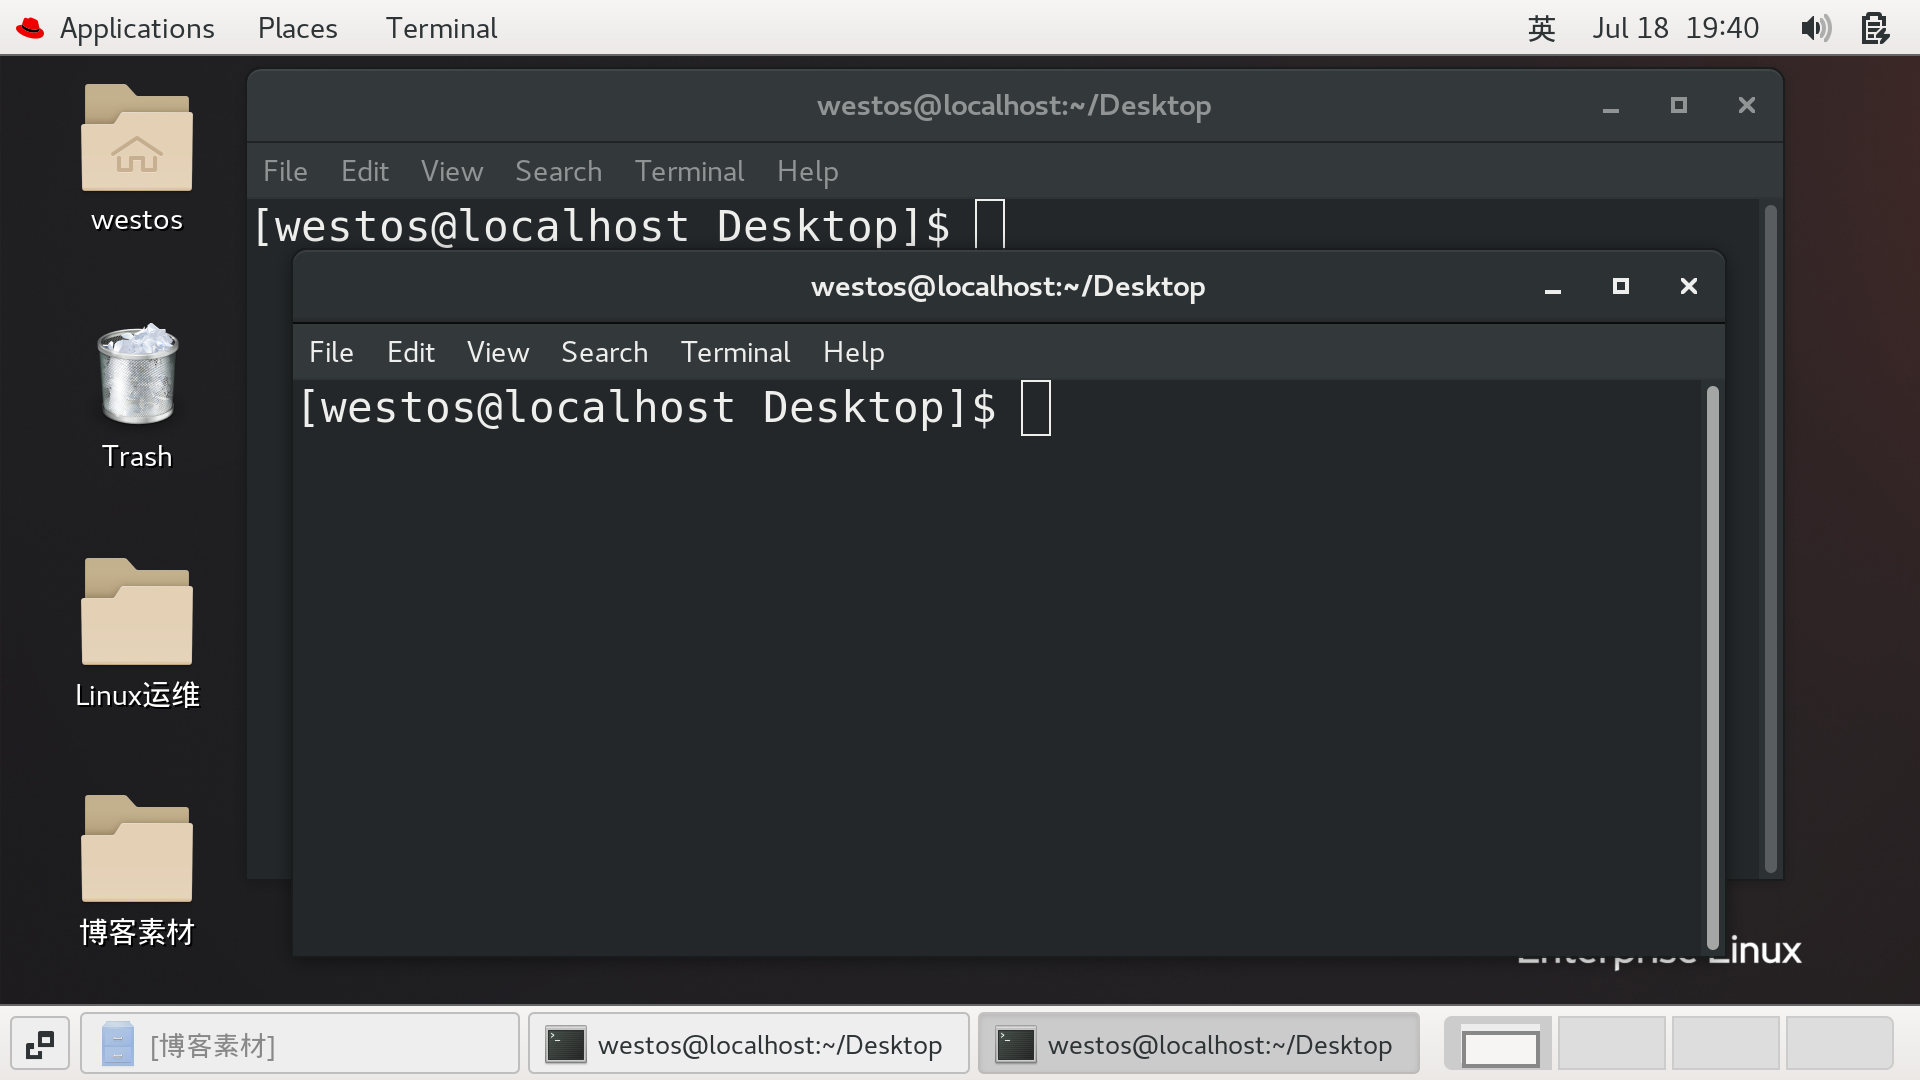Screen dimensions: 1920x1080
Task: Click the front terminal vertical scrollbar
Action: tap(1713, 667)
